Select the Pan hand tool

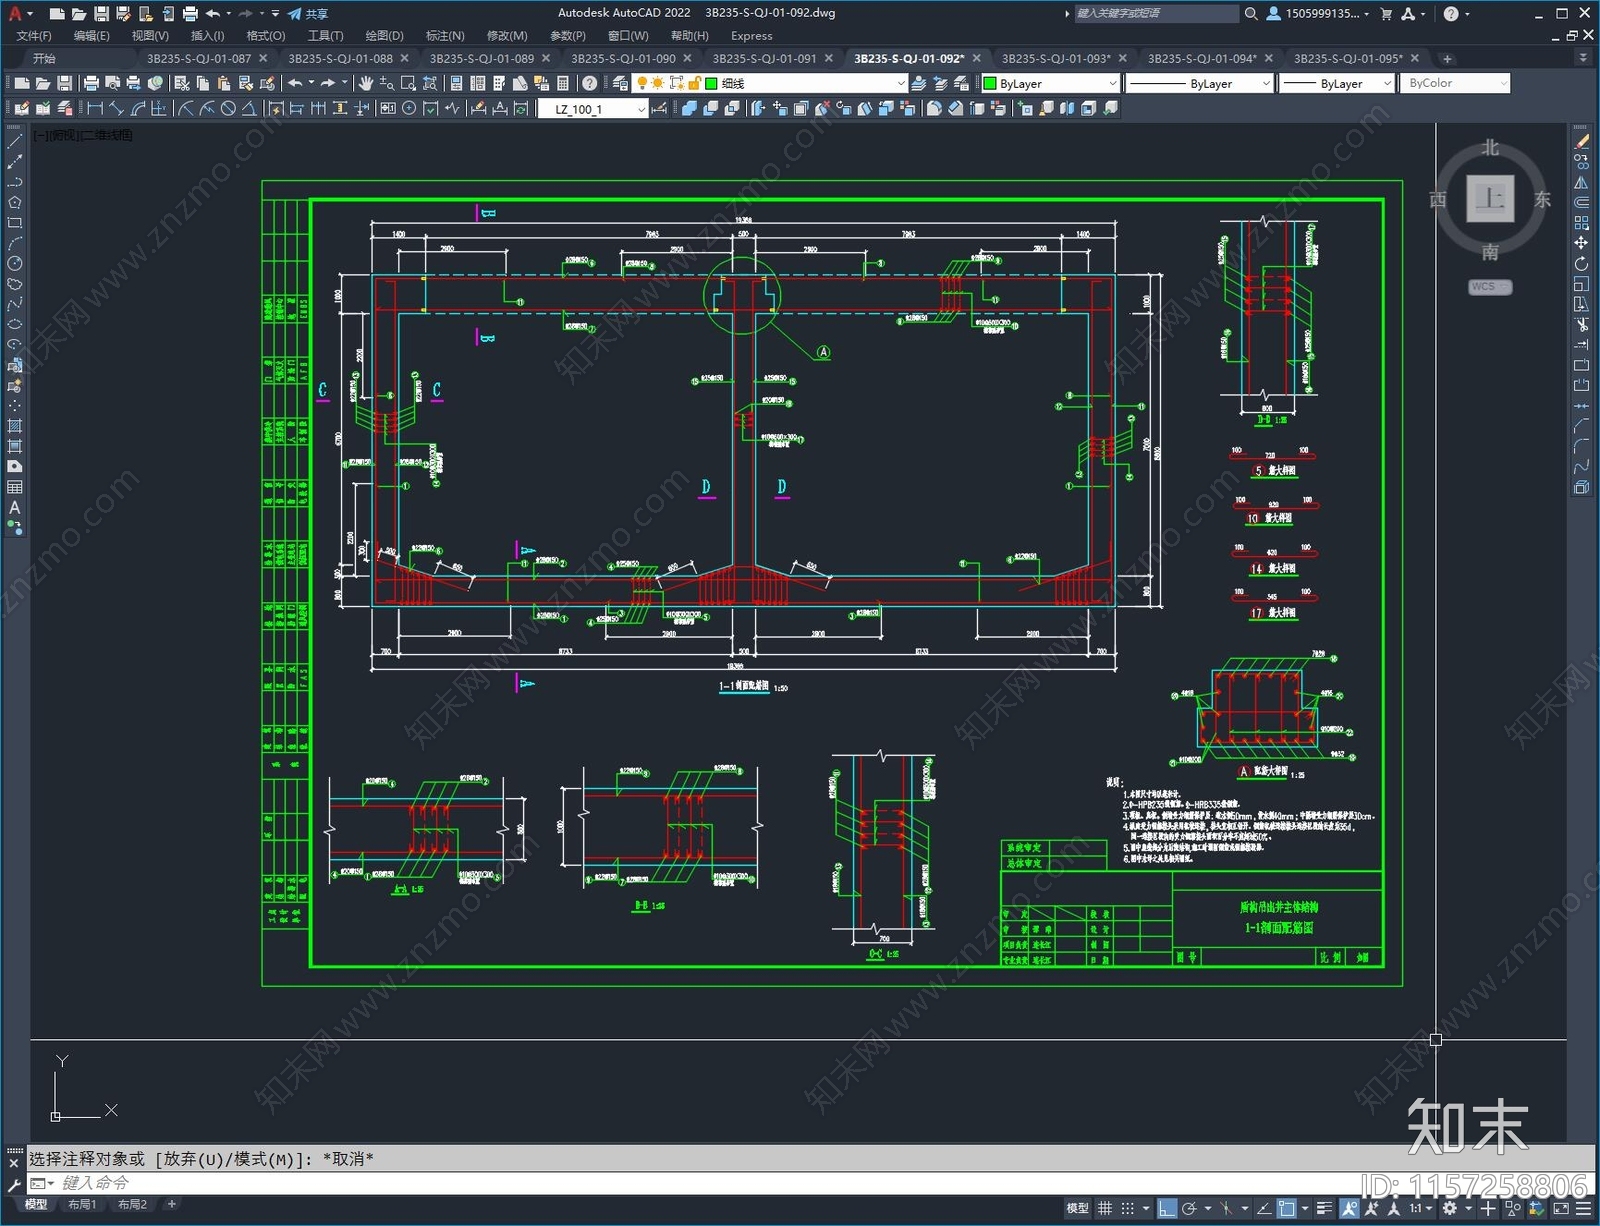366,83
